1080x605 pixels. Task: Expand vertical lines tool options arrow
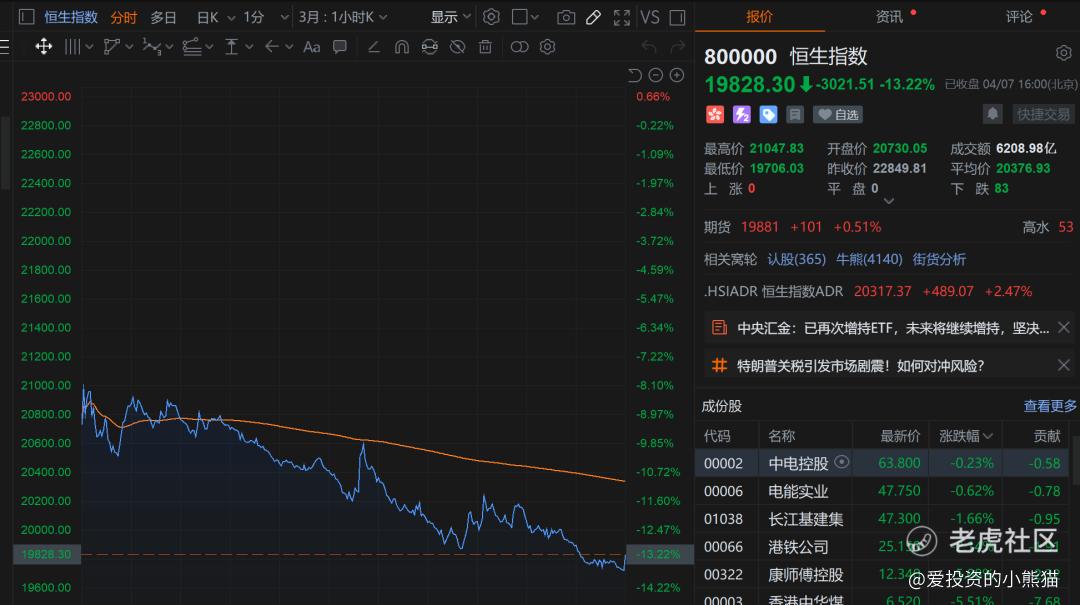90,47
